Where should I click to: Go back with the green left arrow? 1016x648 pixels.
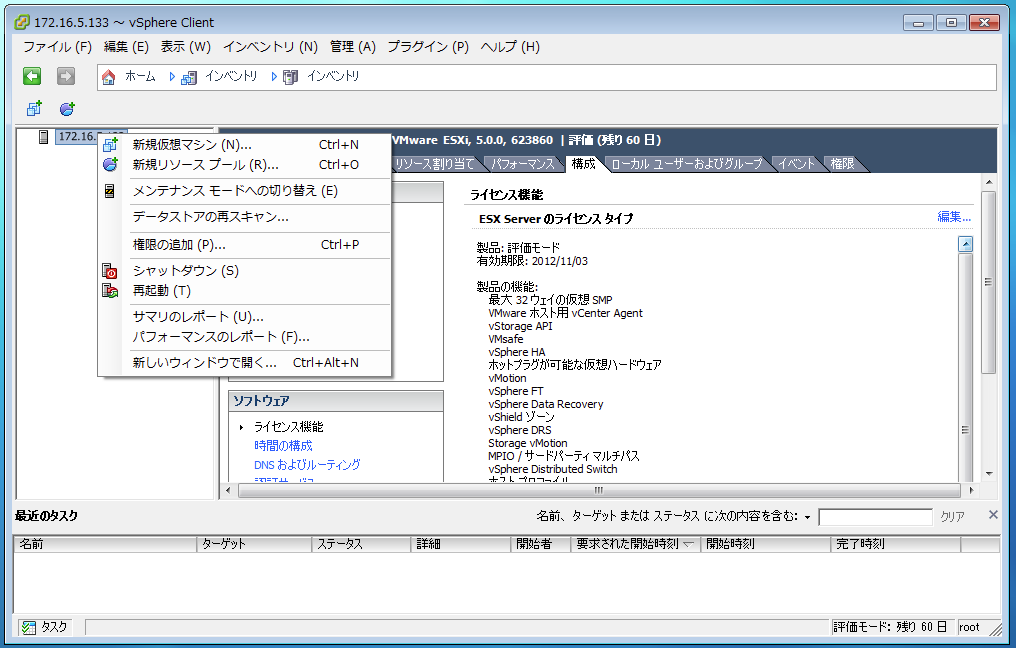[32, 76]
